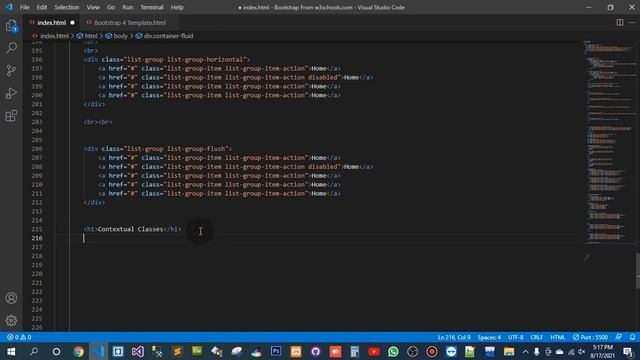This screenshot has height=360, width=640.
Task: Open the Go menu
Action: [111, 7]
